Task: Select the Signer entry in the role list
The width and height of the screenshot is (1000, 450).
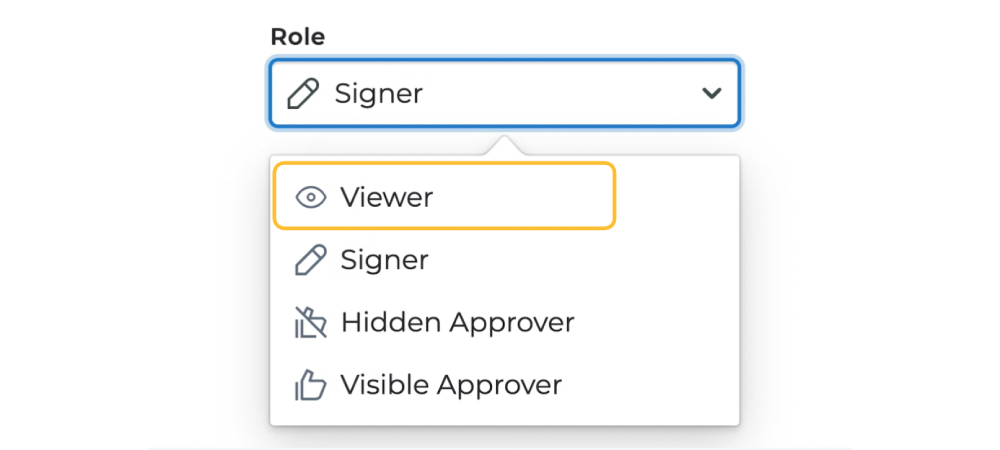Action: [384, 260]
